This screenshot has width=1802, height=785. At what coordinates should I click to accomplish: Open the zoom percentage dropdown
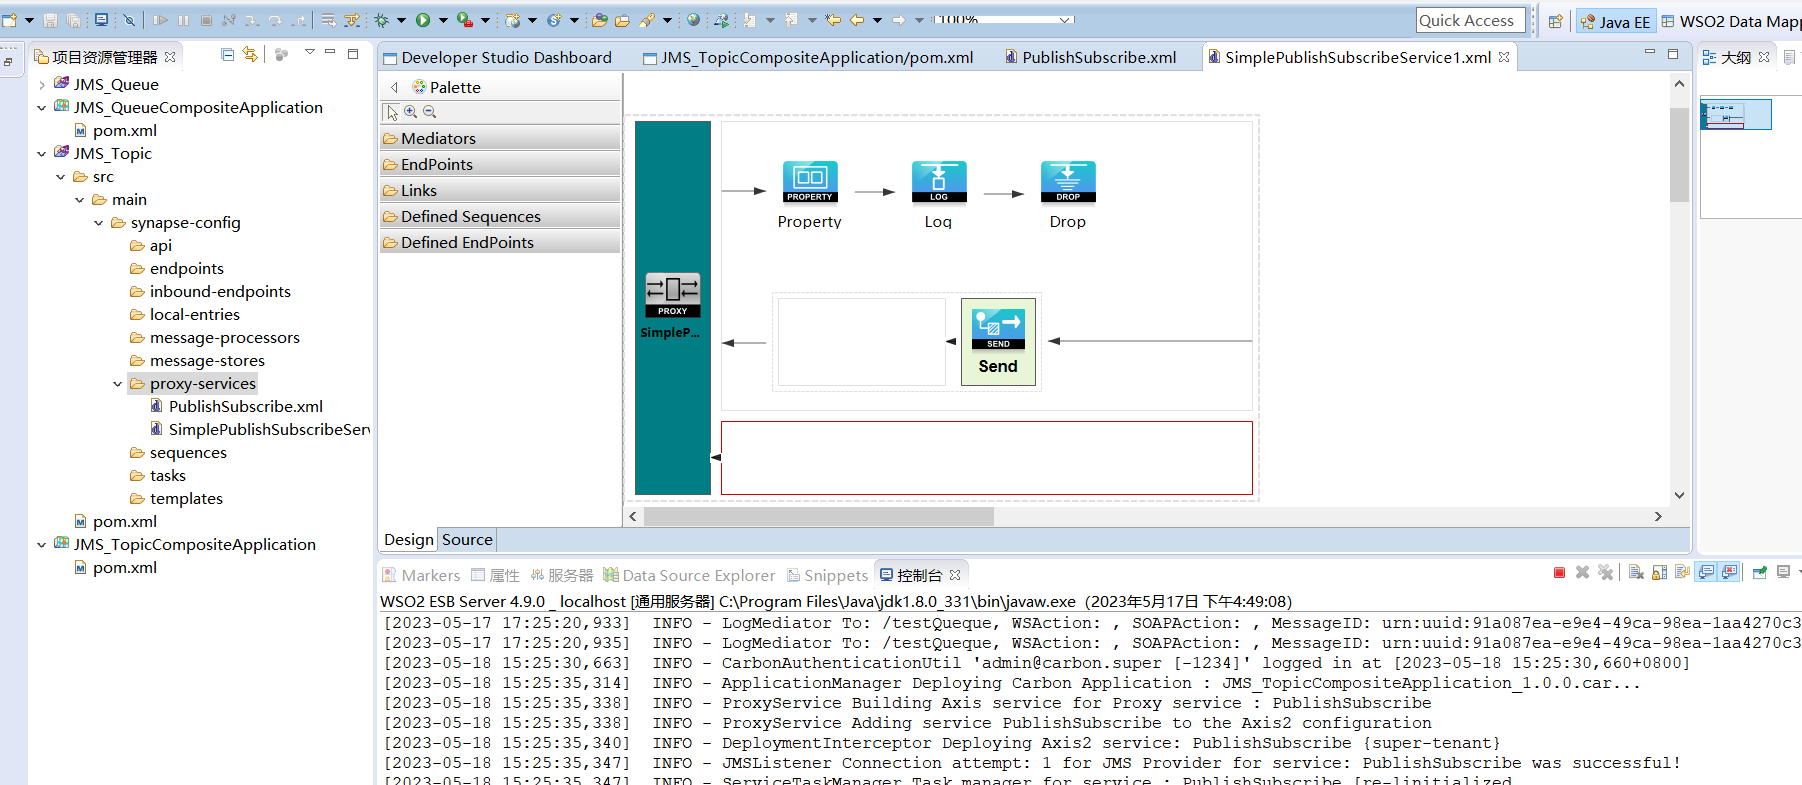[1066, 20]
